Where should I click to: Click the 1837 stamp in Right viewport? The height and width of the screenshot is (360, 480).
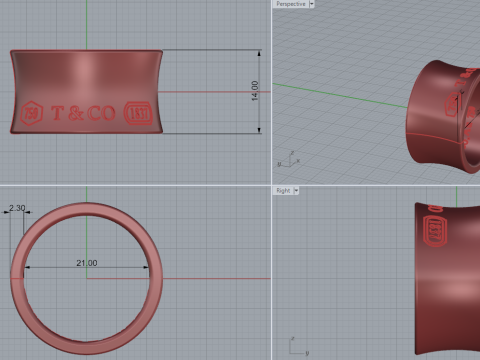[x=434, y=231]
